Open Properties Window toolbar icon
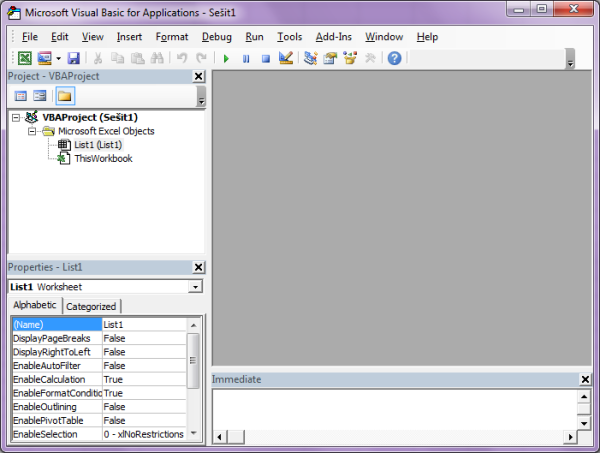 coord(330,58)
